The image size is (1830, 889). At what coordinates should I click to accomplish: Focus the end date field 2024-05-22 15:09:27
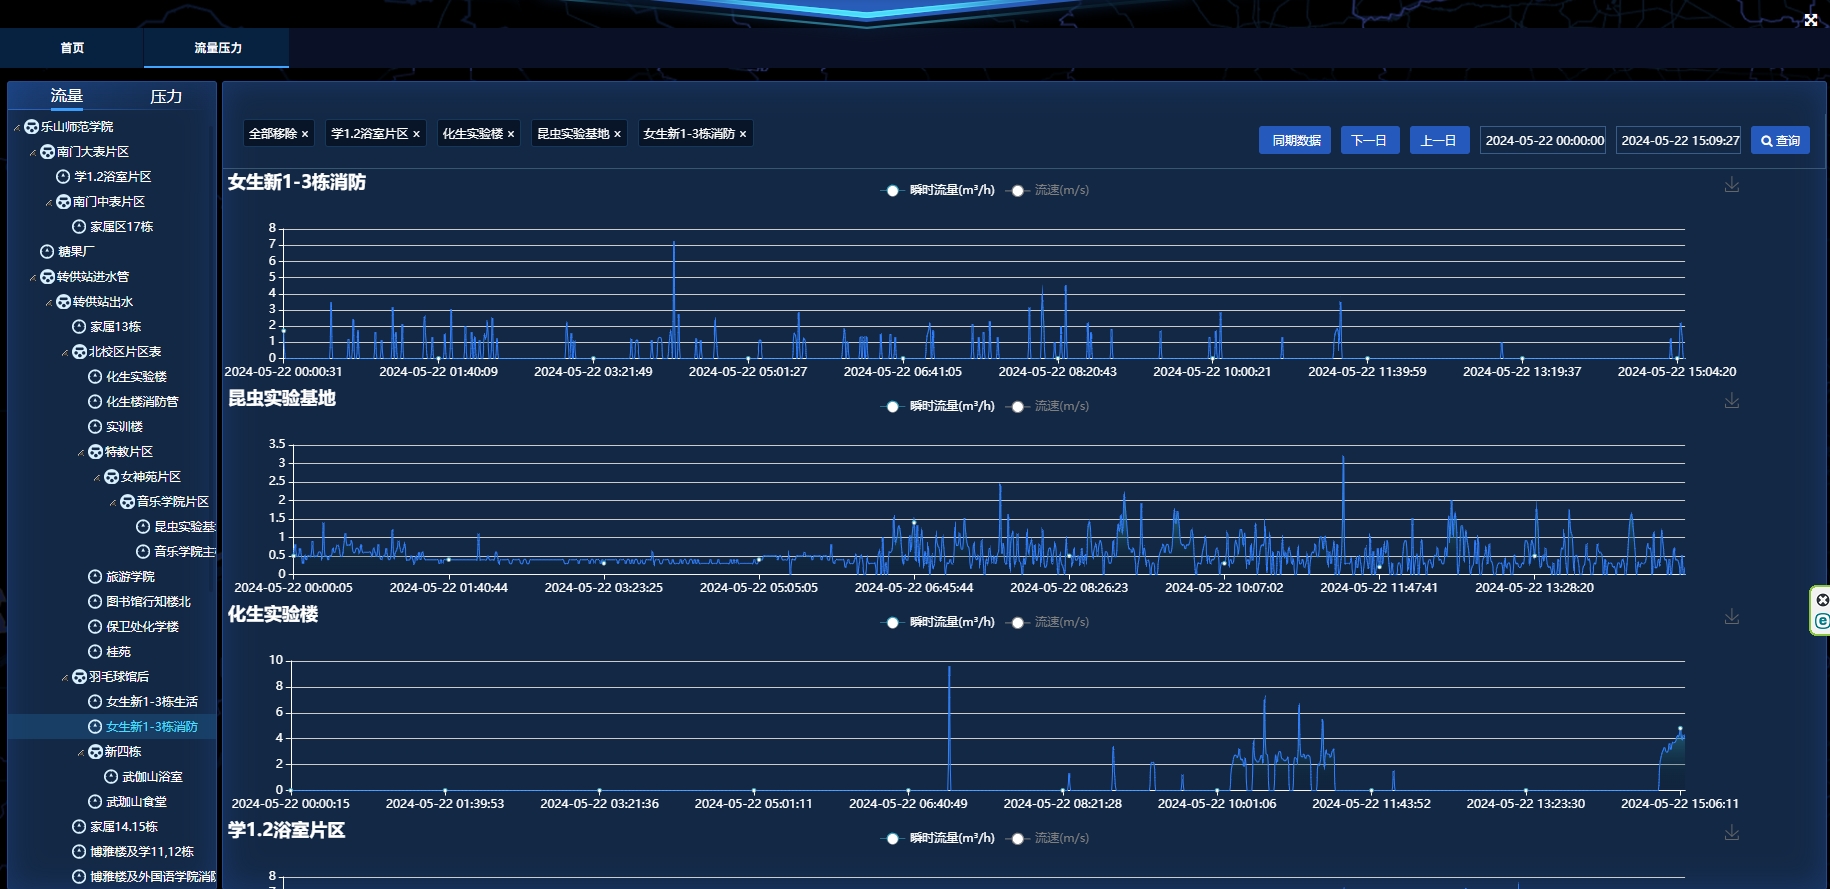pyautogui.click(x=1679, y=140)
